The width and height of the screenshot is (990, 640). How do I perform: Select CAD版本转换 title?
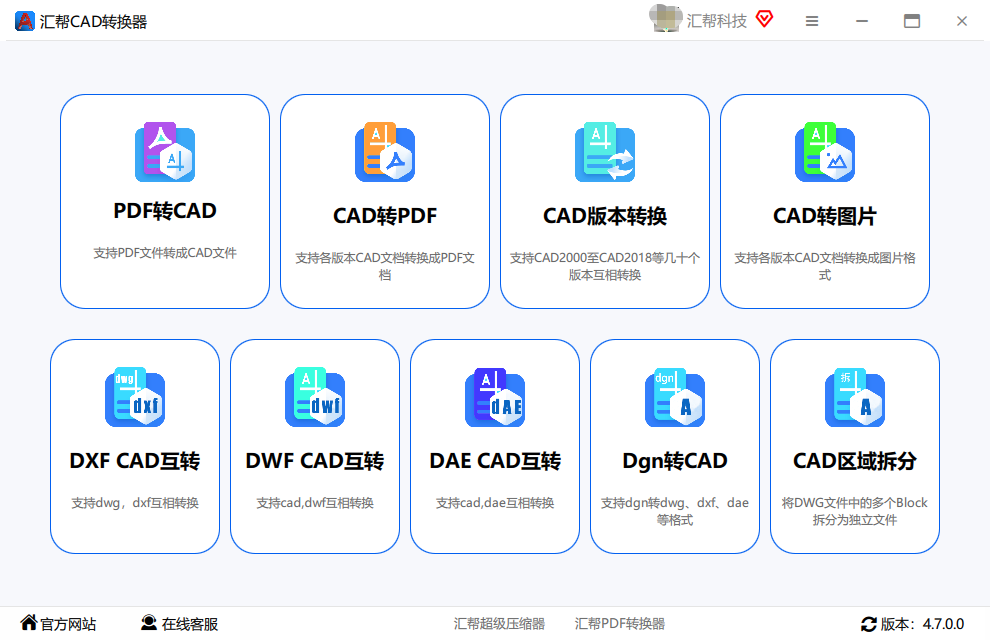[x=605, y=216]
